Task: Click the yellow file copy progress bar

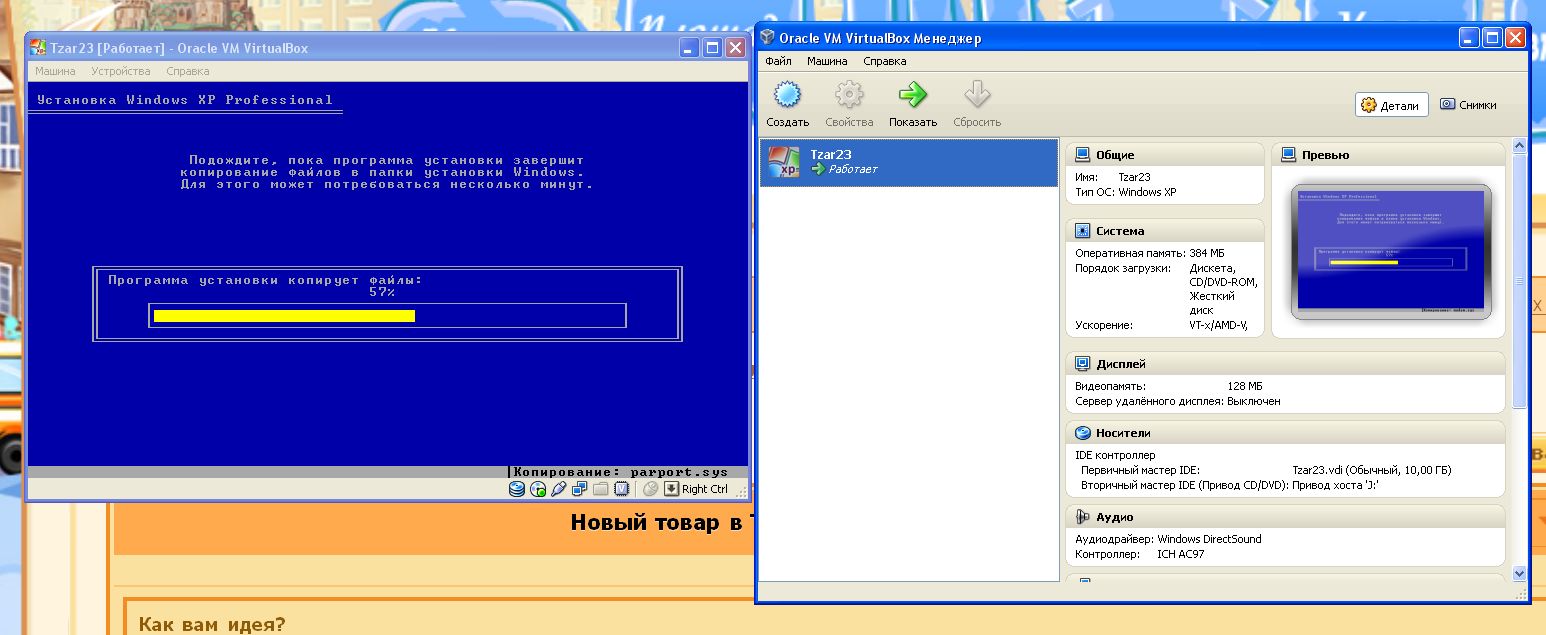Action: [284, 316]
